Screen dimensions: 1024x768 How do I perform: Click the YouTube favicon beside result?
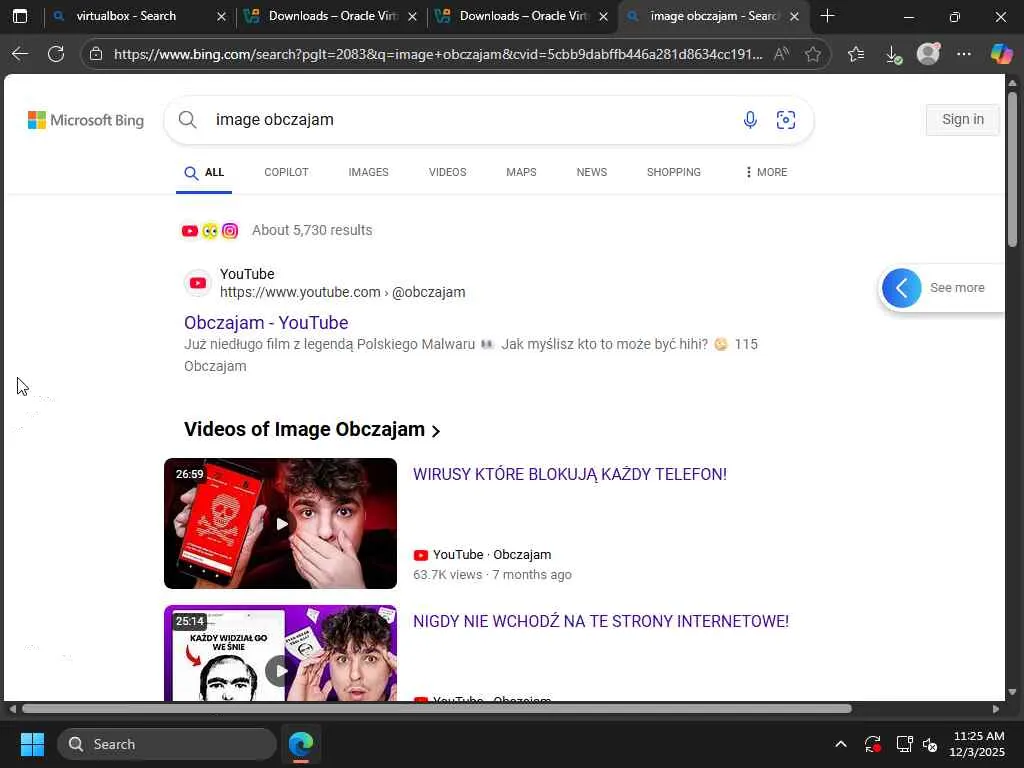coord(197,283)
